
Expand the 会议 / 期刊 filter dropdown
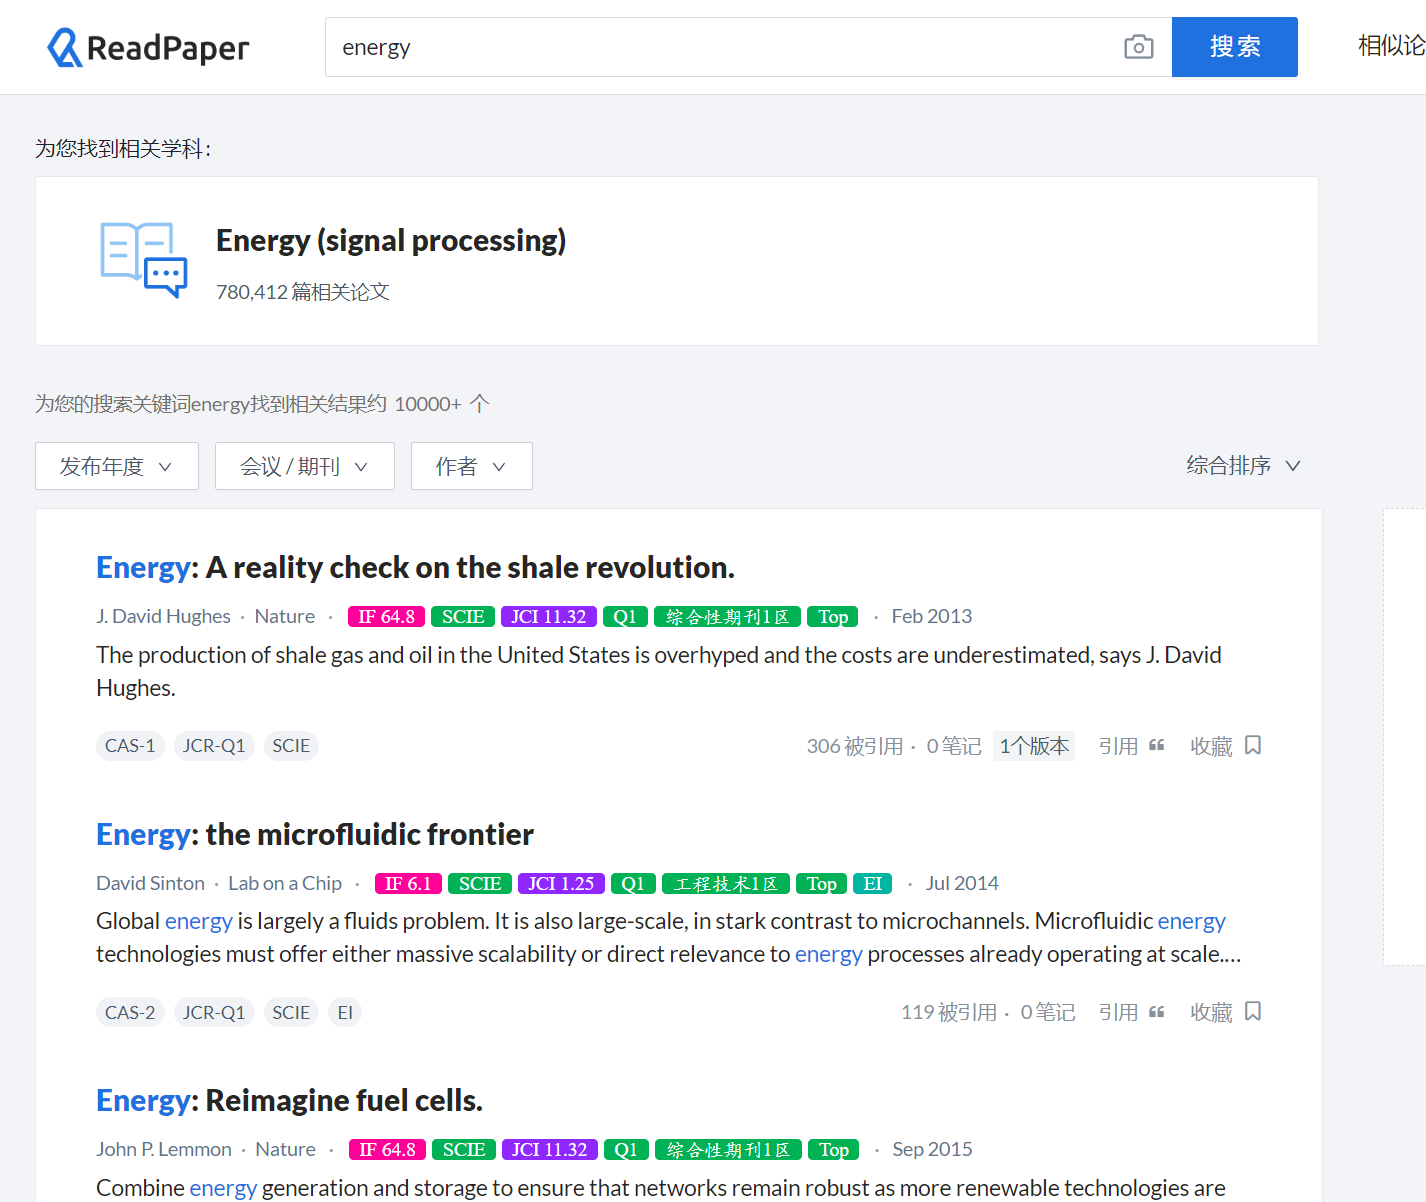pos(304,466)
